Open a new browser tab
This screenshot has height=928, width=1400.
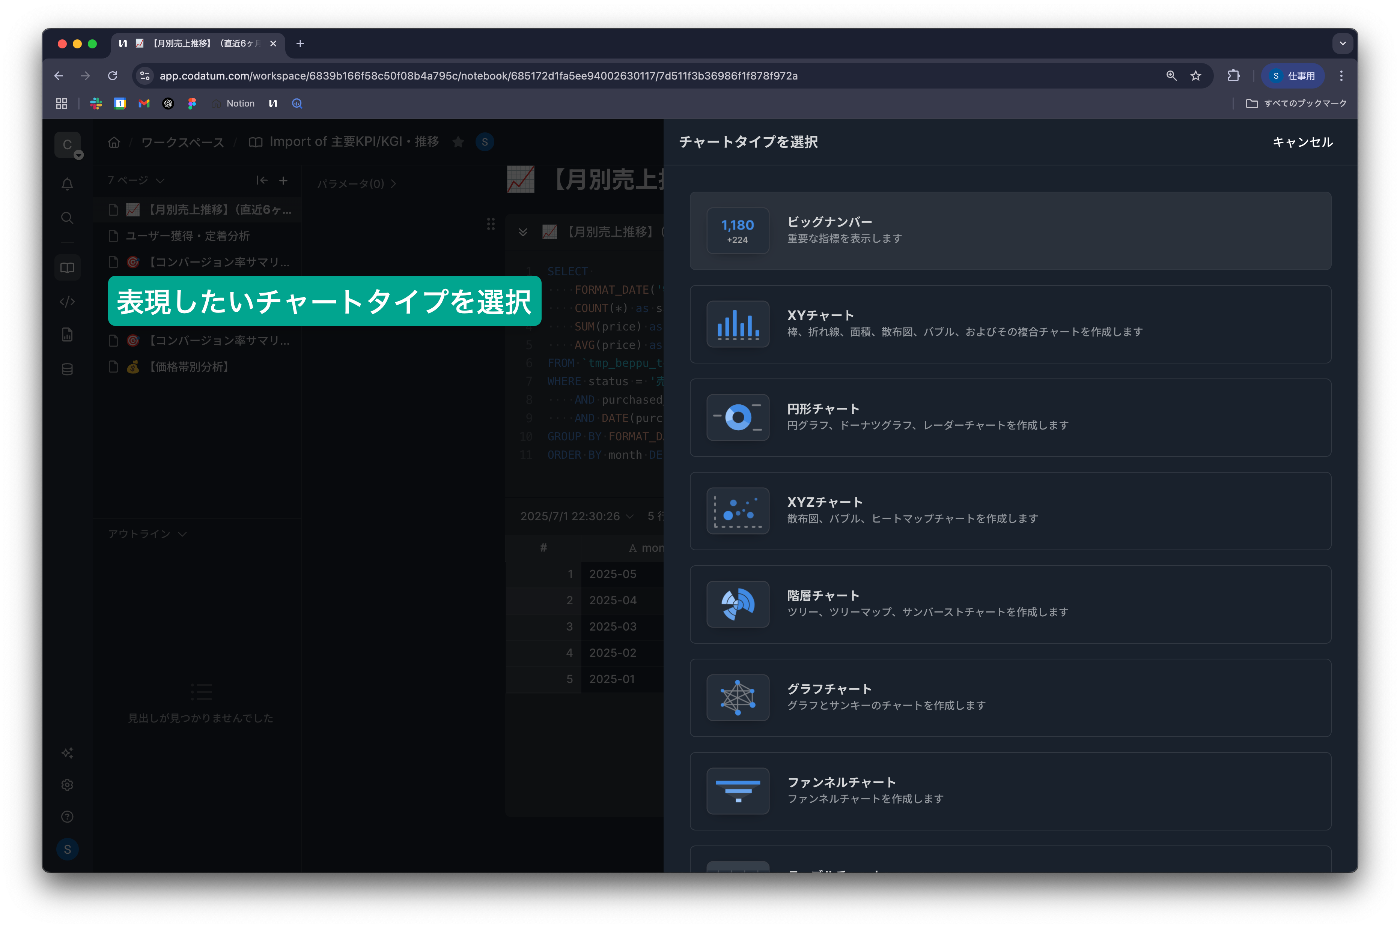300,43
